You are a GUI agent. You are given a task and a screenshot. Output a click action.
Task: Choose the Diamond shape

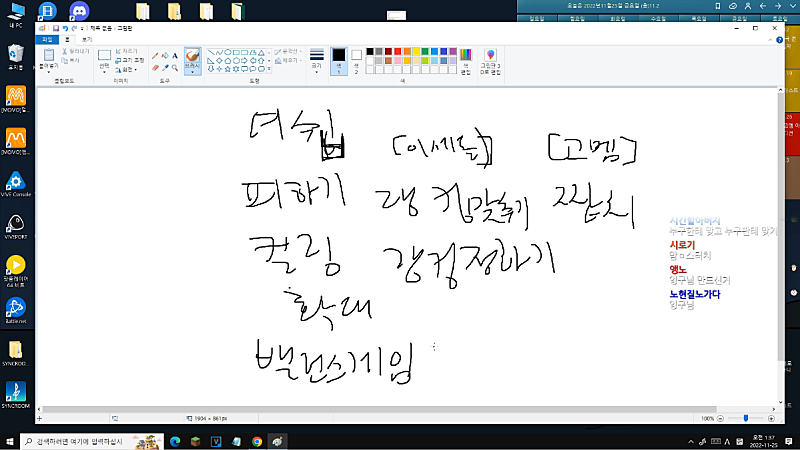click(x=219, y=61)
